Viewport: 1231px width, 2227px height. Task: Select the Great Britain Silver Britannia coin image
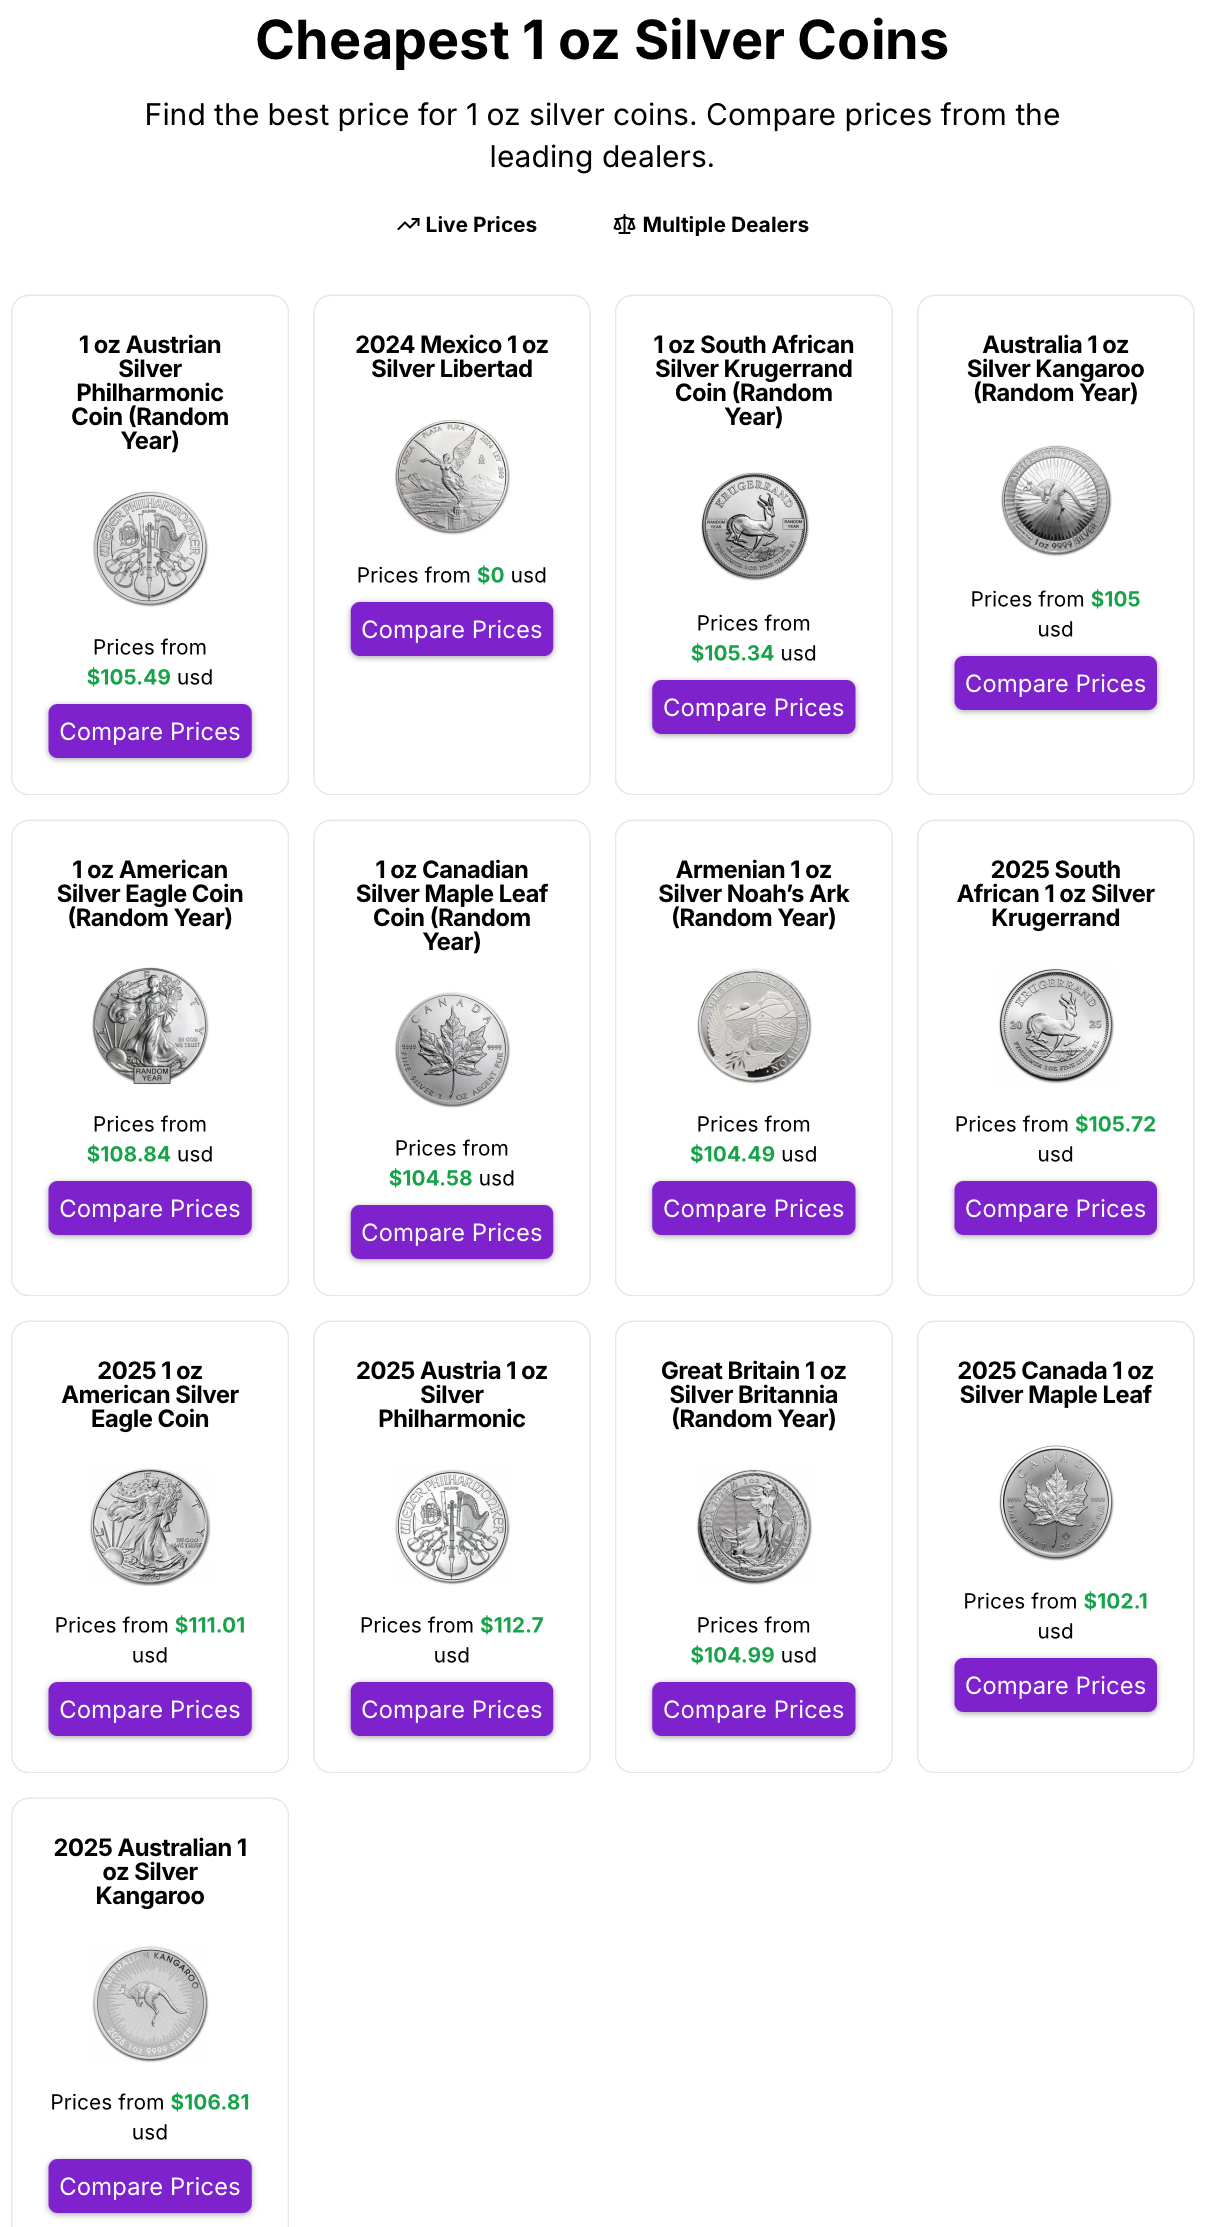[754, 1527]
